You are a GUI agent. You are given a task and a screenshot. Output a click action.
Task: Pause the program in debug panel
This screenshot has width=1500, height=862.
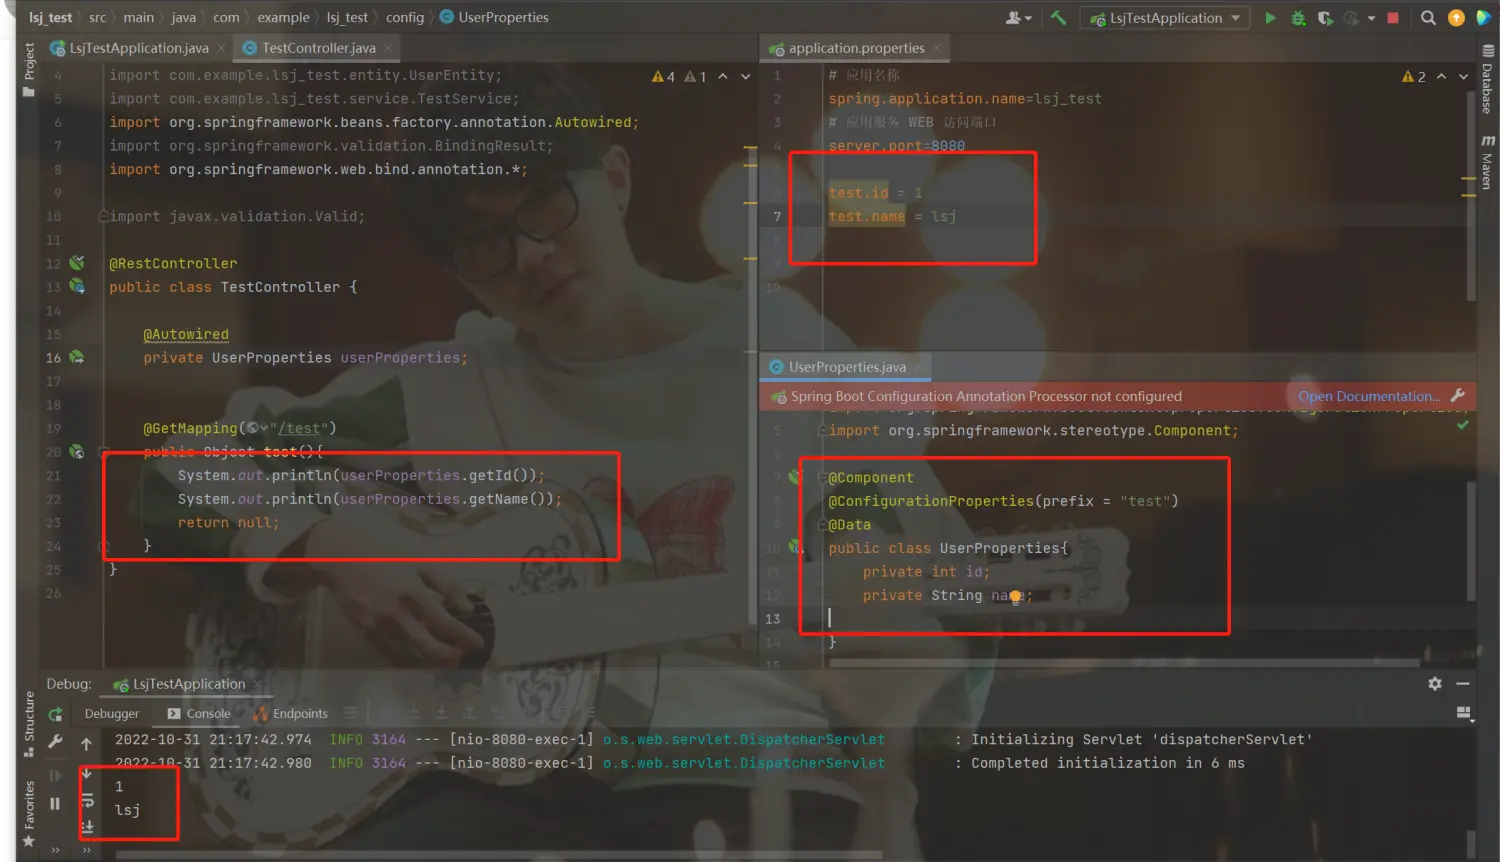tap(55, 803)
